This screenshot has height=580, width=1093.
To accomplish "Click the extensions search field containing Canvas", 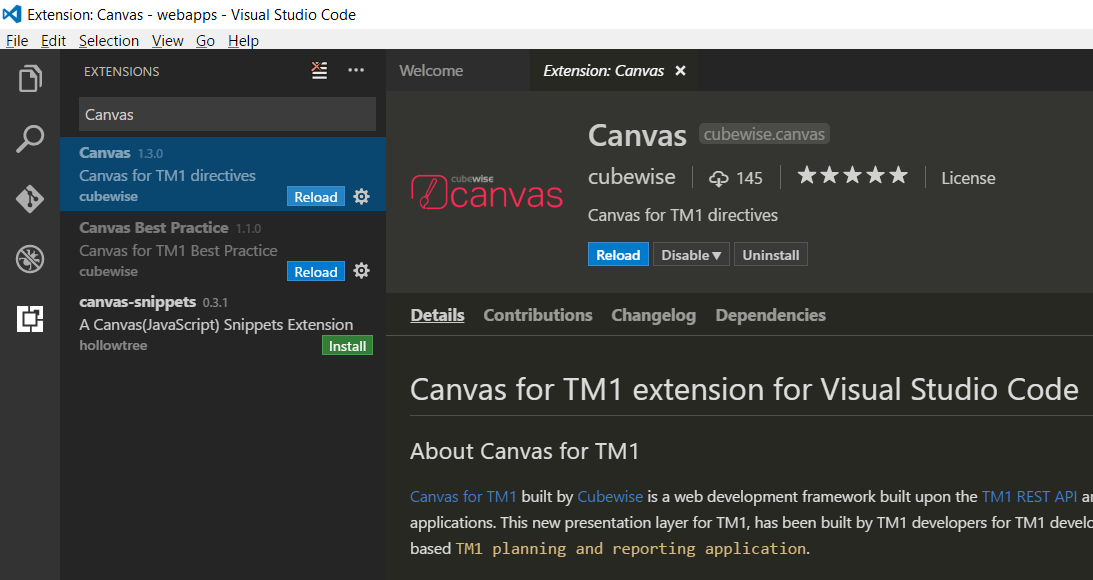I will 227,114.
